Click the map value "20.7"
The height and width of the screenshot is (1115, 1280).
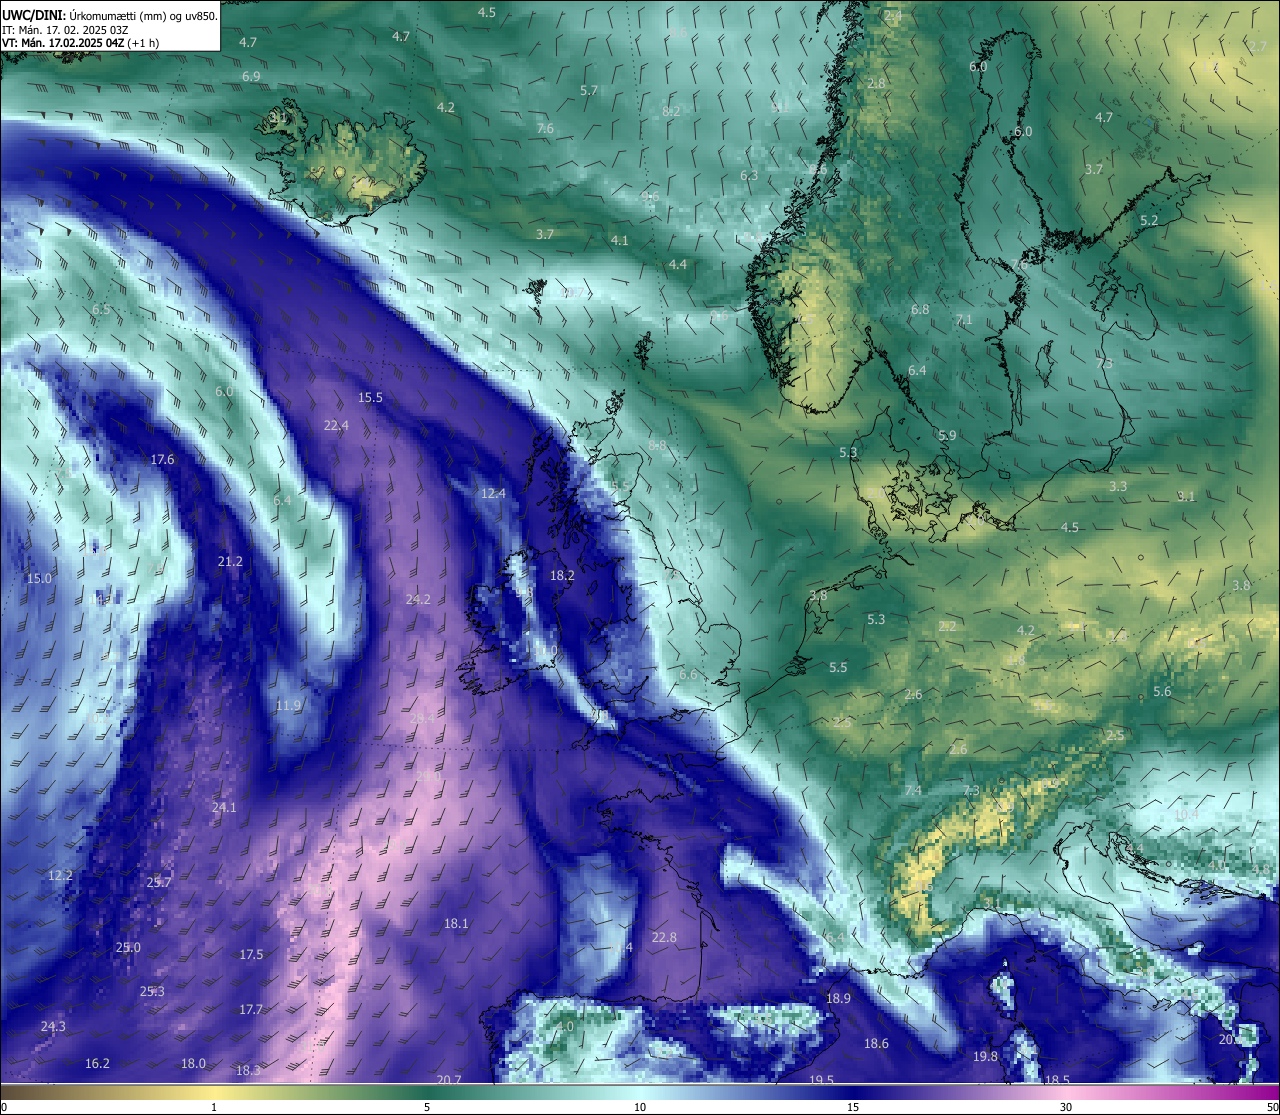pos(449,1080)
